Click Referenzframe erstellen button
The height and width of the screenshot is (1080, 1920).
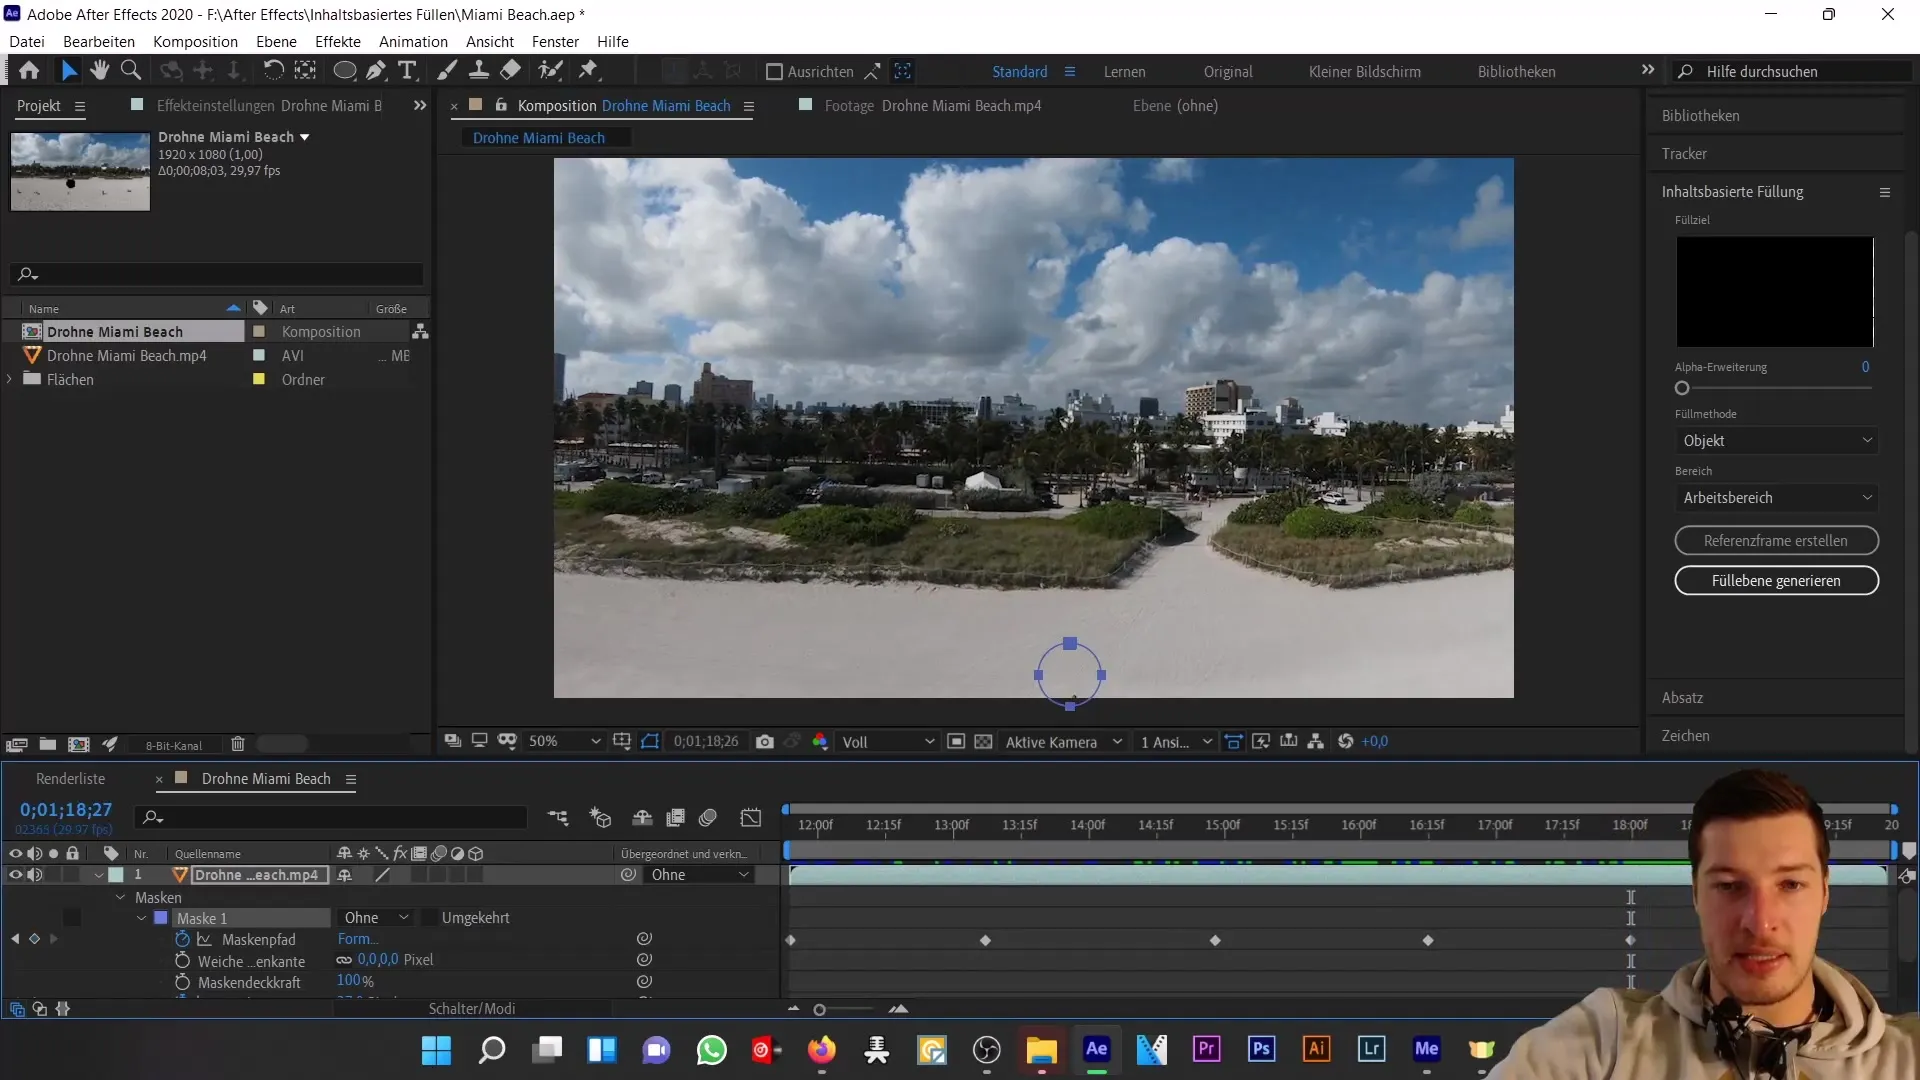click(1776, 541)
